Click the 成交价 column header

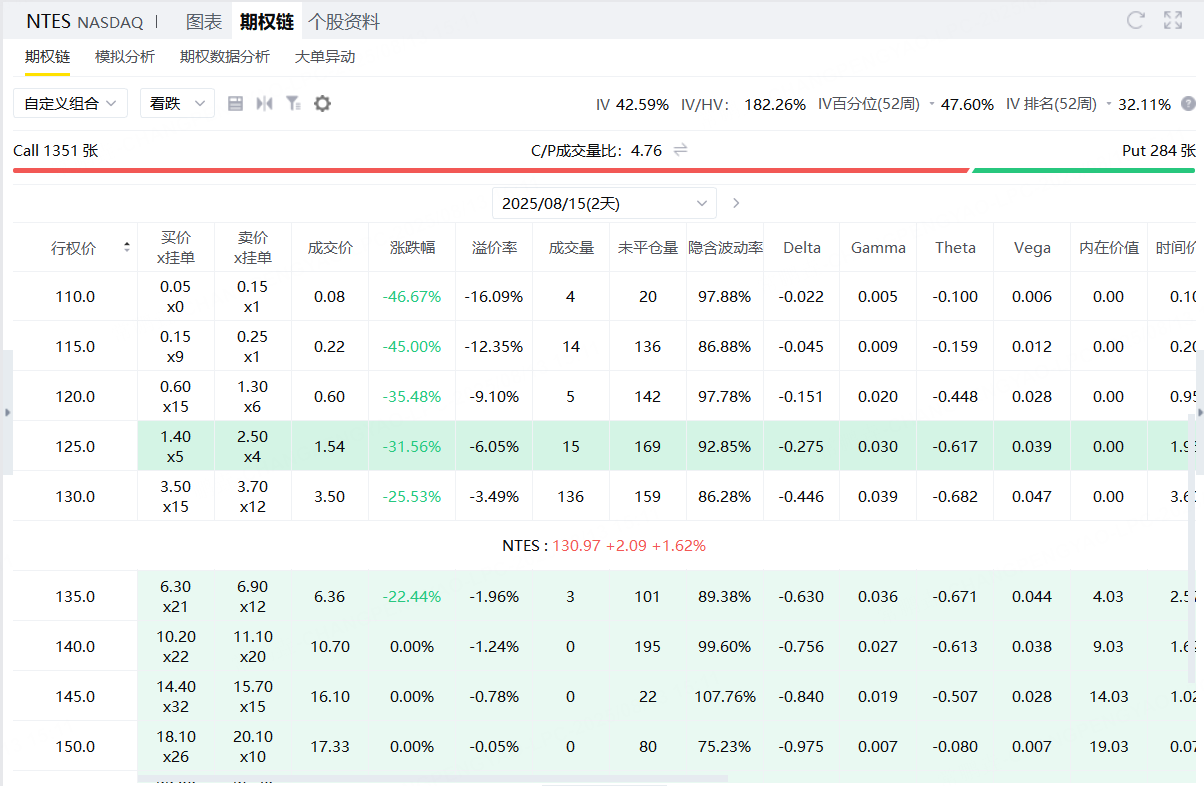pos(330,247)
